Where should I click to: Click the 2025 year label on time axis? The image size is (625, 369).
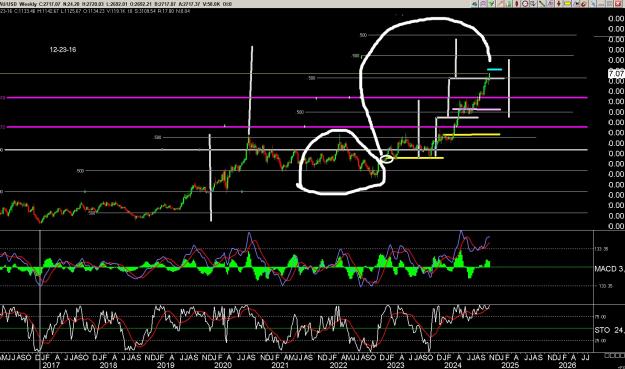[510, 365]
